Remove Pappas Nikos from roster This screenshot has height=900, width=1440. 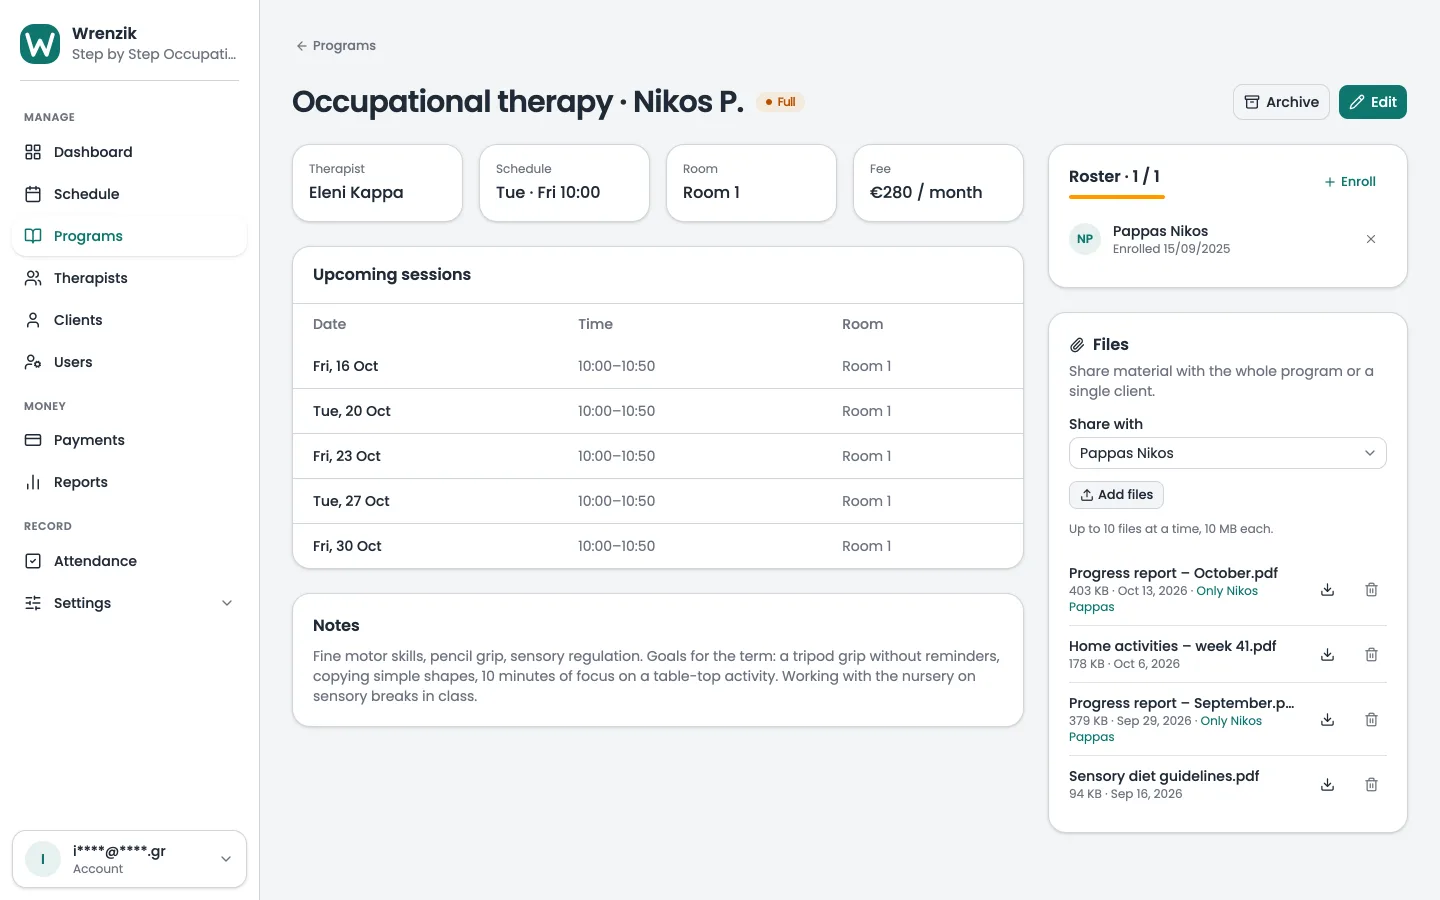pyautogui.click(x=1371, y=239)
